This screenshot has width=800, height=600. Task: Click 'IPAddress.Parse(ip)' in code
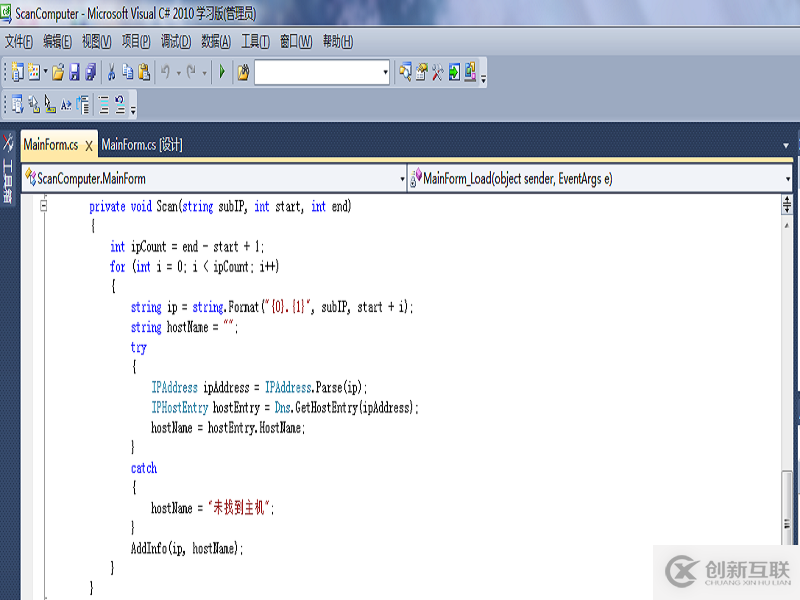(313, 388)
